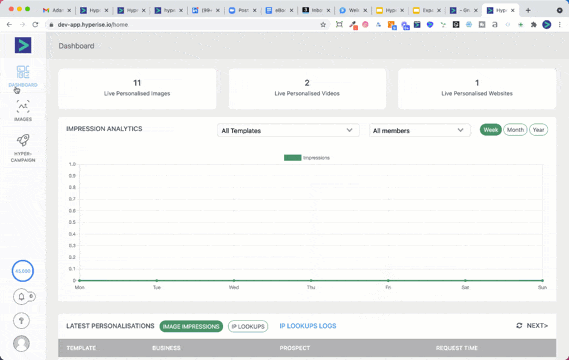The height and width of the screenshot is (360, 569).
Task: Open Live Personalised Images card
Action: pyautogui.click(x=137, y=89)
